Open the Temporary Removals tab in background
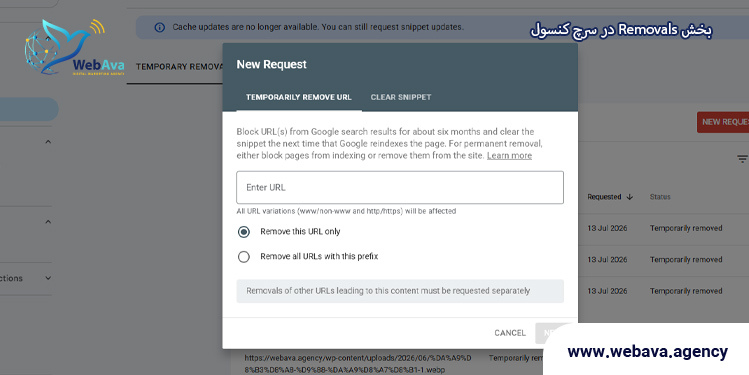 pyautogui.click(x=179, y=66)
